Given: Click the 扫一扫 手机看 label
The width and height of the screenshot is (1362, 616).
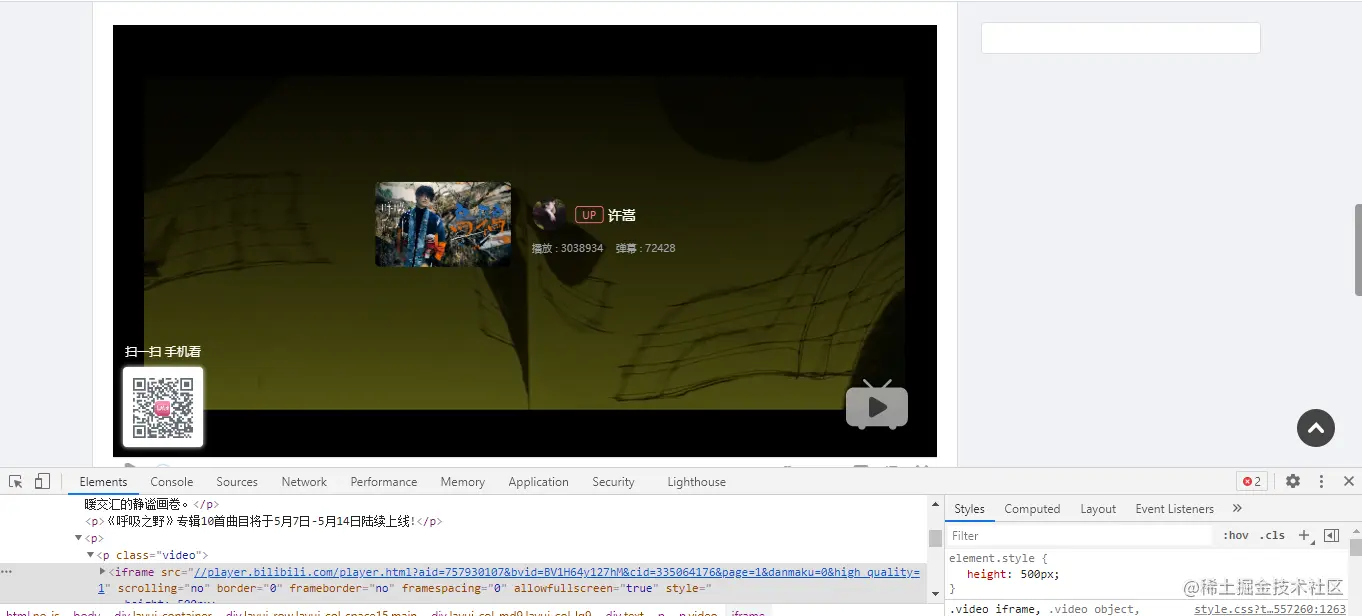Looking at the screenshot, I should [x=163, y=352].
